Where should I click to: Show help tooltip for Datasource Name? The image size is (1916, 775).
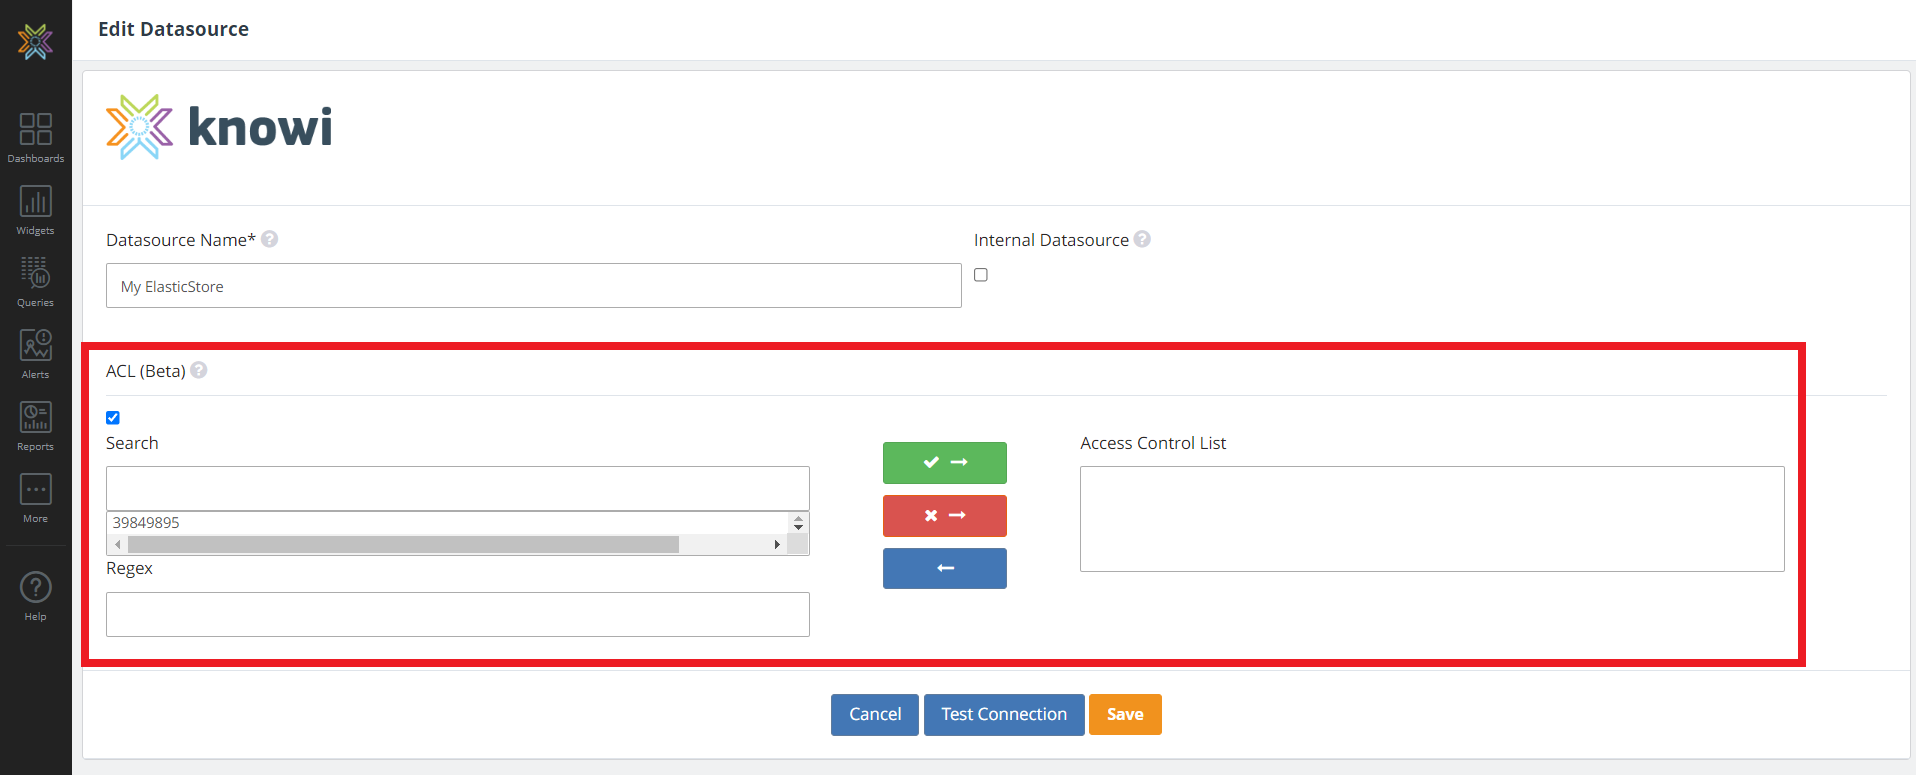270,239
